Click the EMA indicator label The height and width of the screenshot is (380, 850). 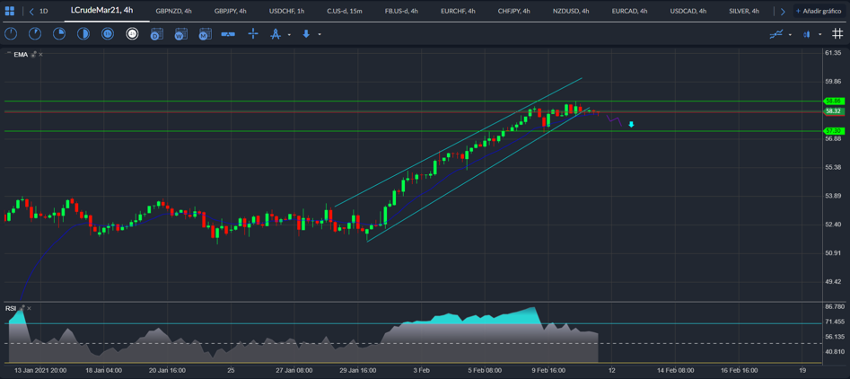[20, 54]
